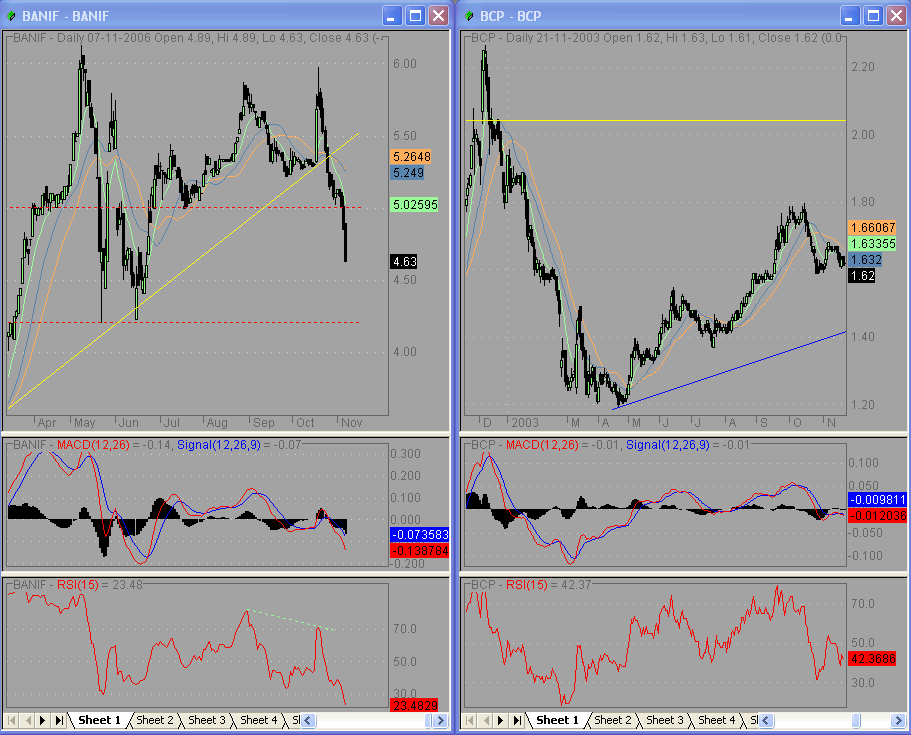Go to previous sheet in BCP window
911x735 pixels.
[x=485, y=720]
